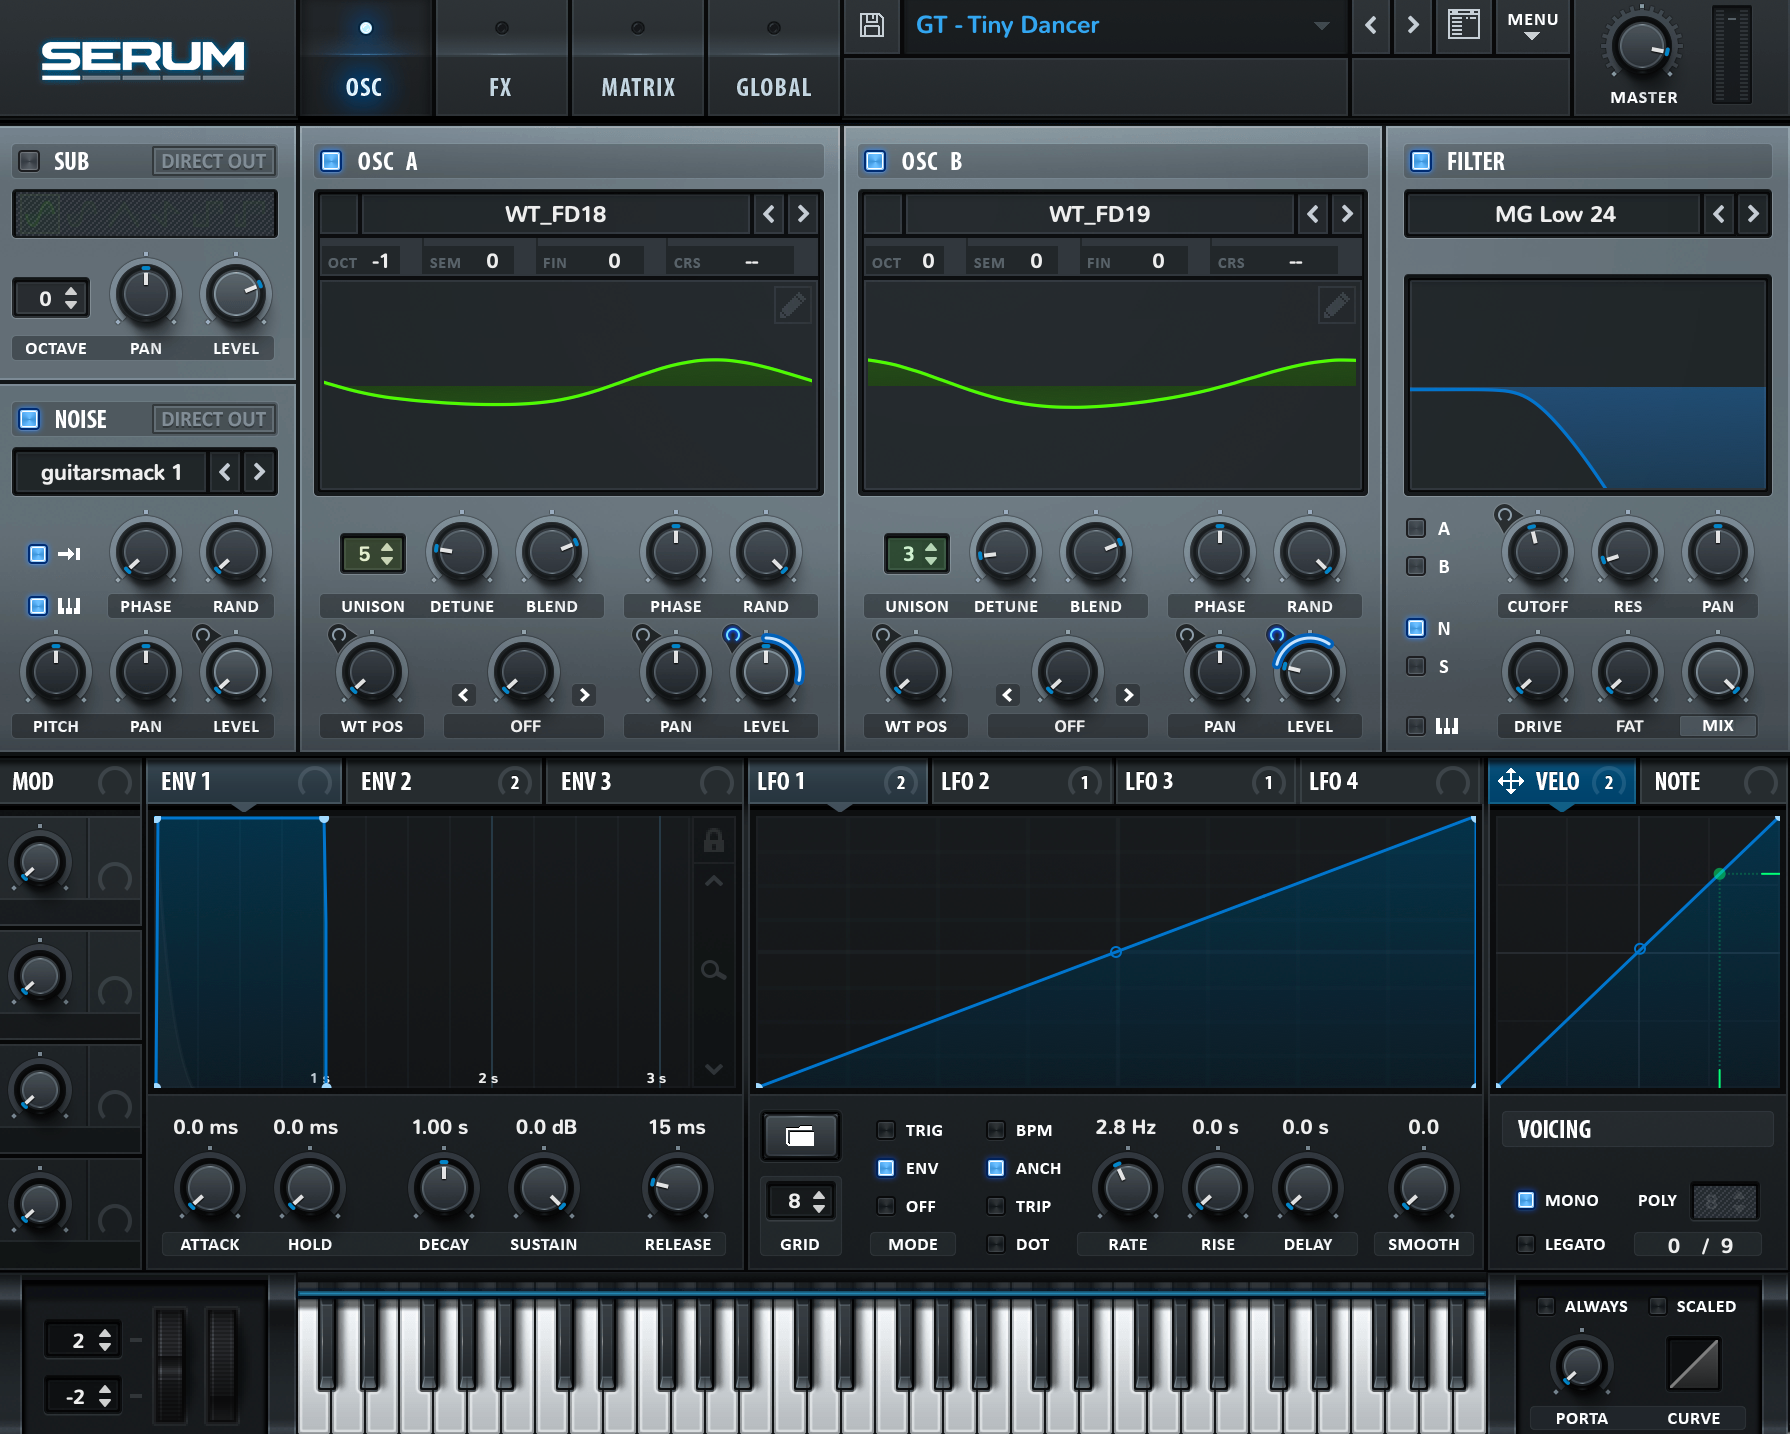
Task: Click the SUB DIRECT OUT button
Action: 213,161
